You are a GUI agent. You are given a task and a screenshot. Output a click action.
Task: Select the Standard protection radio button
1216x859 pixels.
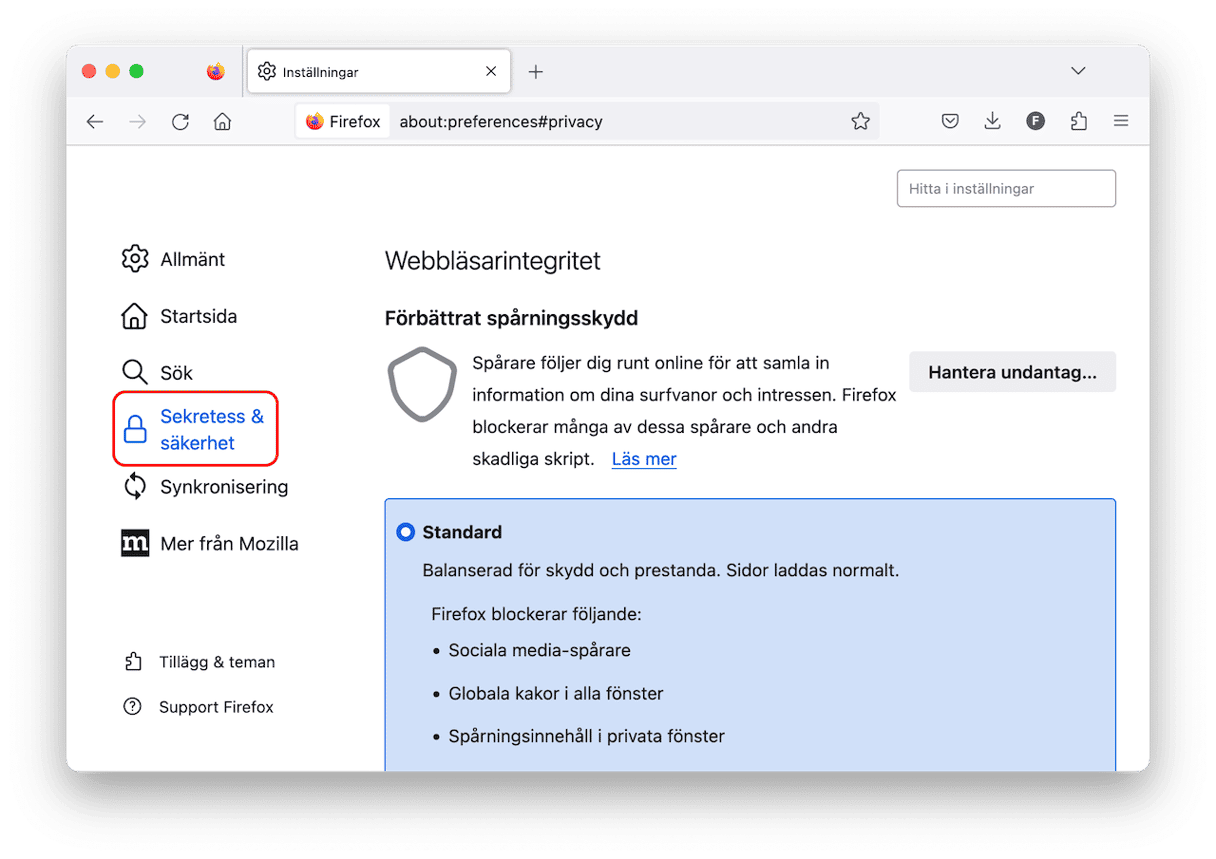pos(405,532)
